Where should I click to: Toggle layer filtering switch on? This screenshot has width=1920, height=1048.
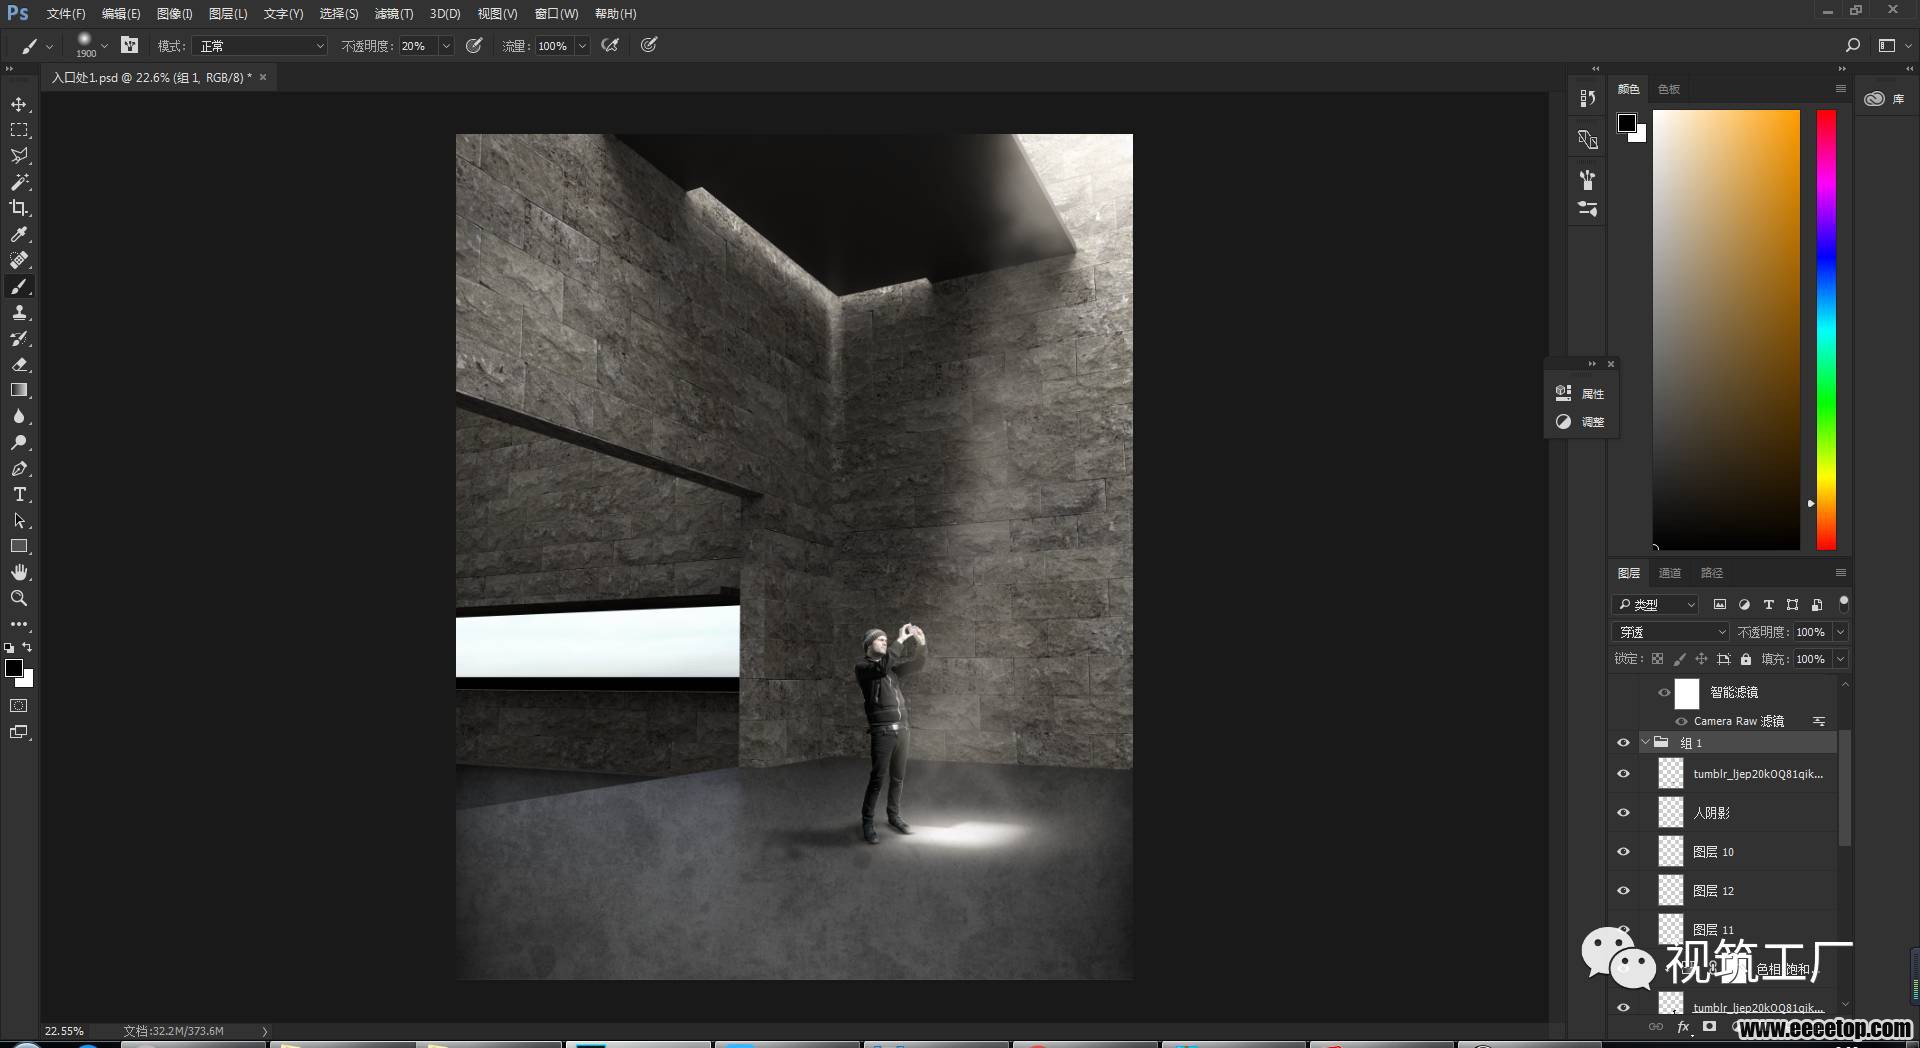pos(1844,603)
